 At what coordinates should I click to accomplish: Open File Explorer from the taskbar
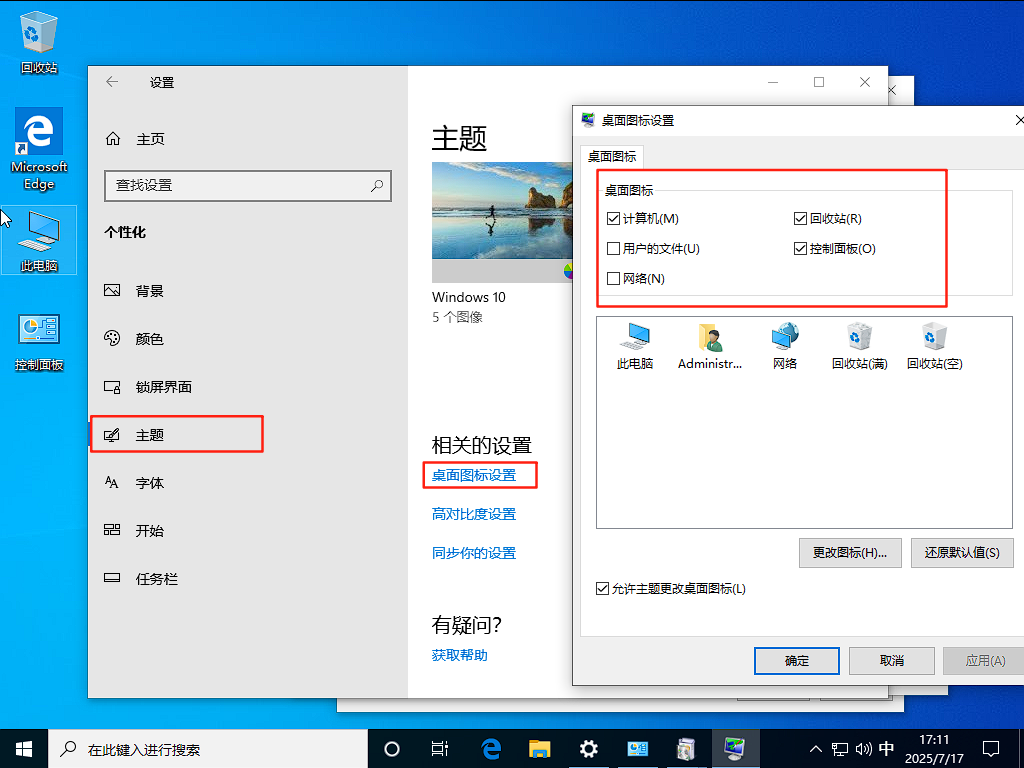pos(540,748)
